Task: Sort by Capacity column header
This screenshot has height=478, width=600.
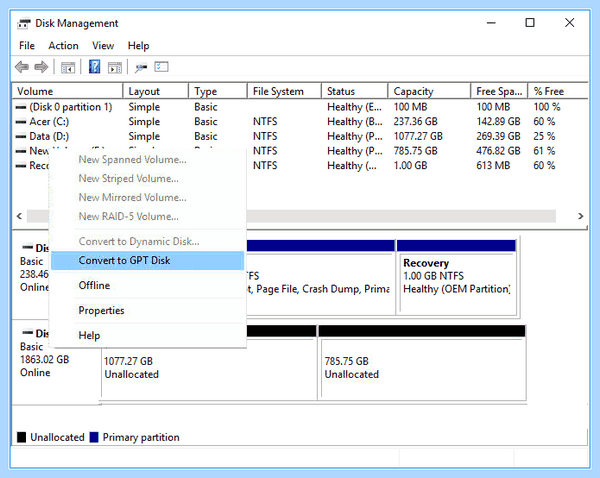Action: tap(429, 91)
